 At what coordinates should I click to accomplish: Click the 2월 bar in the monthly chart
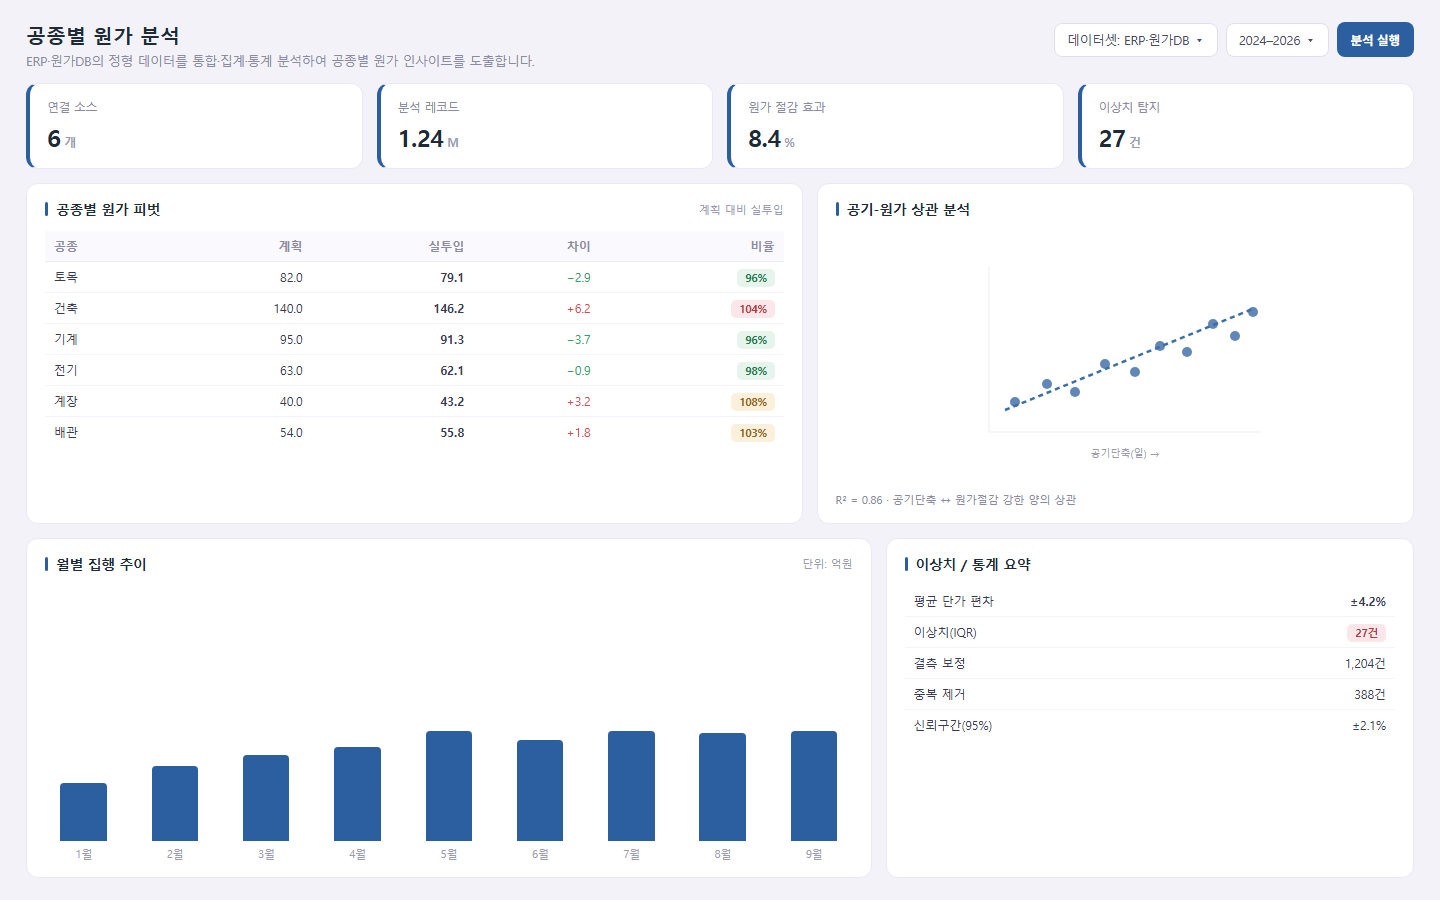coord(175,803)
